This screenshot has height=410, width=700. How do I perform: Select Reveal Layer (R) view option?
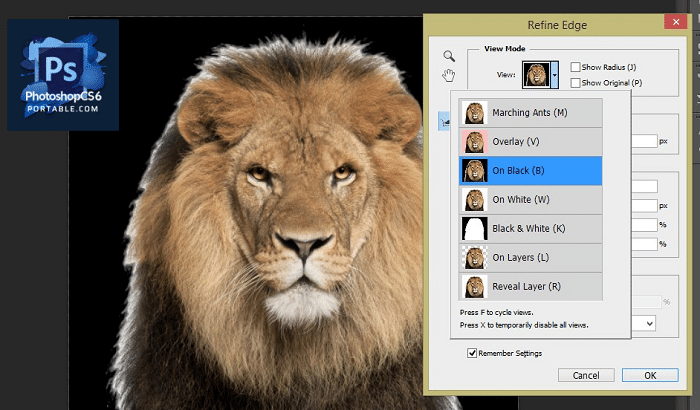[x=530, y=286]
